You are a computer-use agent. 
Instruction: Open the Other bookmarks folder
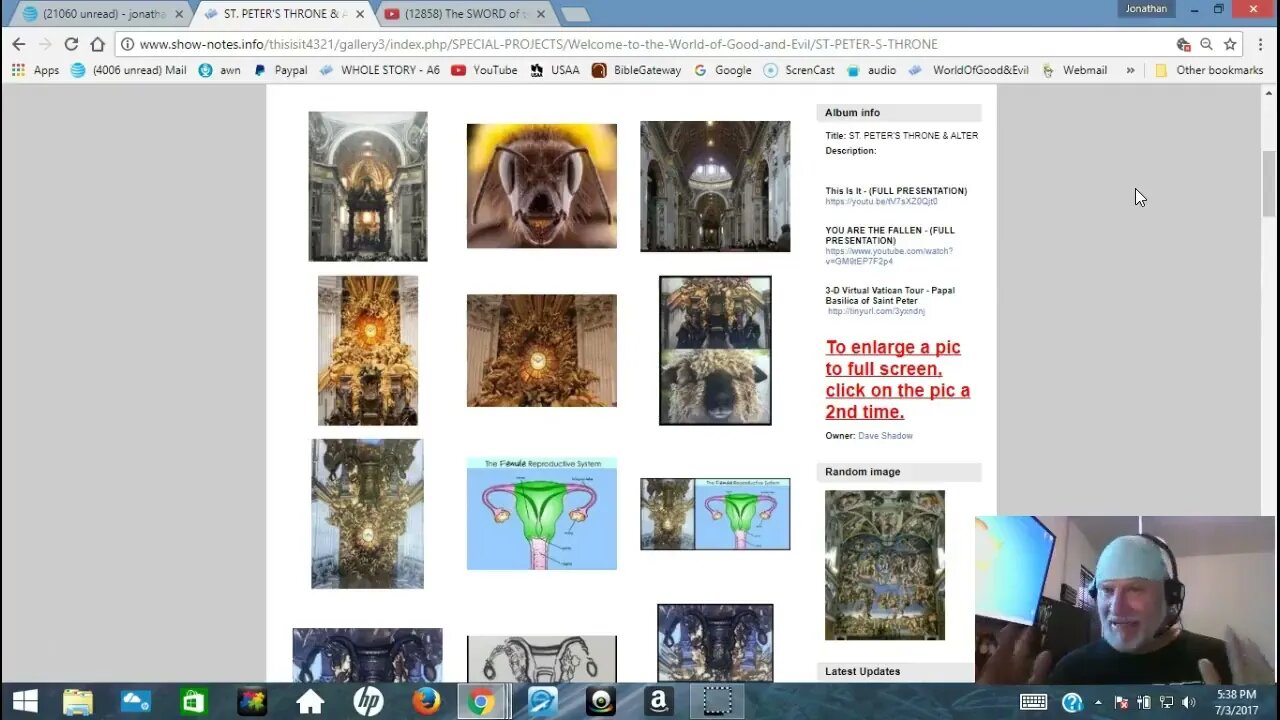coord(1208,70)
